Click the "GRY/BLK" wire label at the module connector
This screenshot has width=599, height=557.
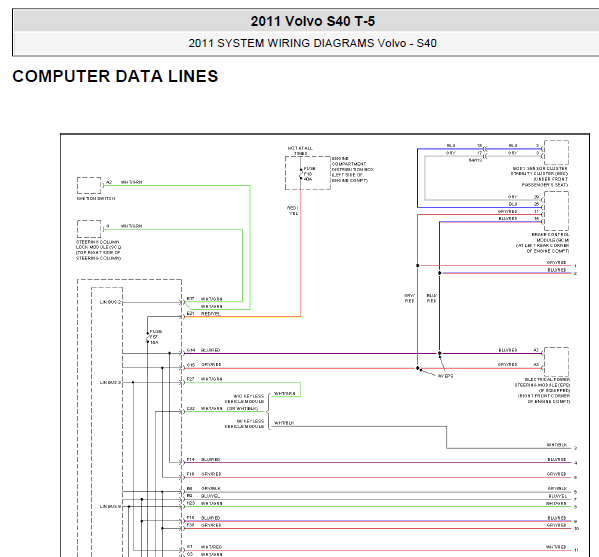click(x=211, y=489)
